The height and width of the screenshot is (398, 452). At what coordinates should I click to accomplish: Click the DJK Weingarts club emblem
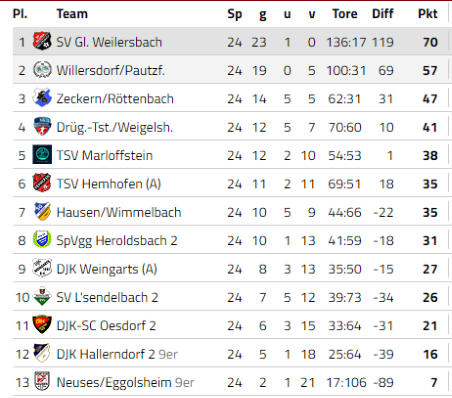point(42,268)
